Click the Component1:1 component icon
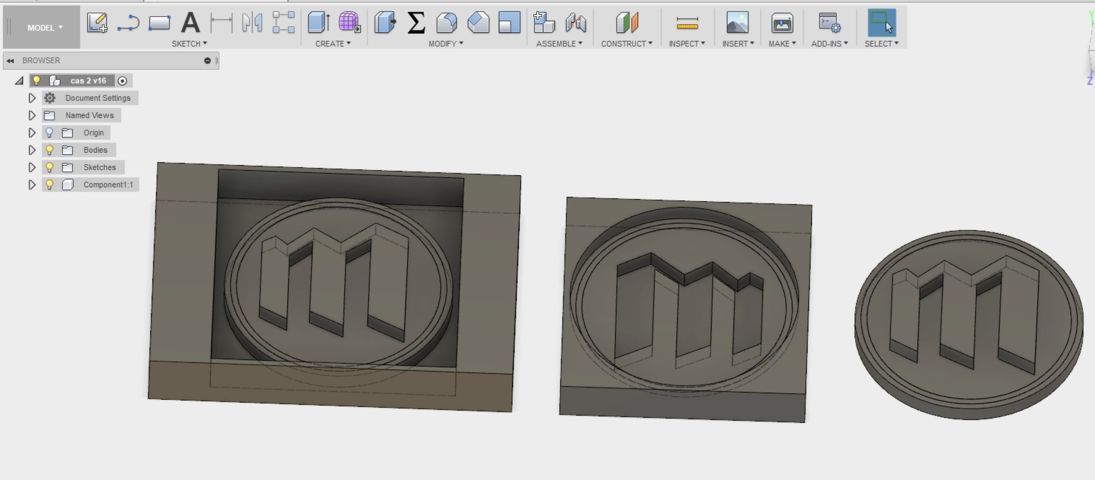 [x=68, y=184]
